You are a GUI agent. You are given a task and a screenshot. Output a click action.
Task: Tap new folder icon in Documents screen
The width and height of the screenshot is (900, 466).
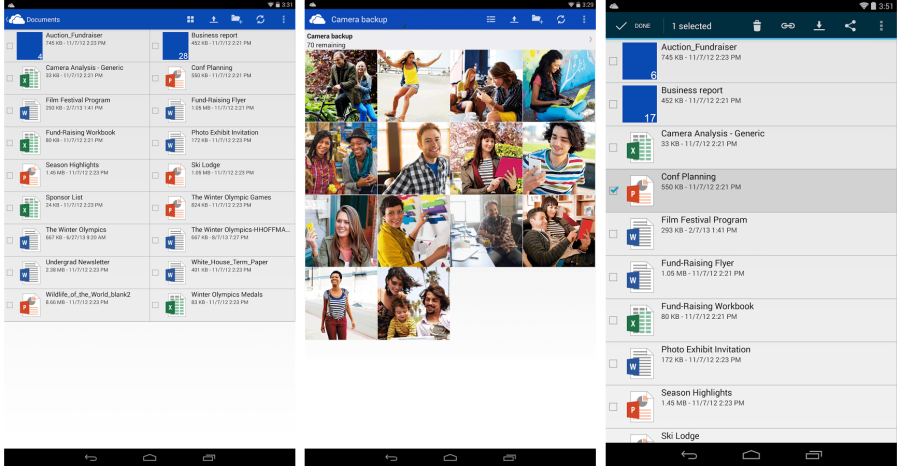pyautogui.click(x=236, y=20)
